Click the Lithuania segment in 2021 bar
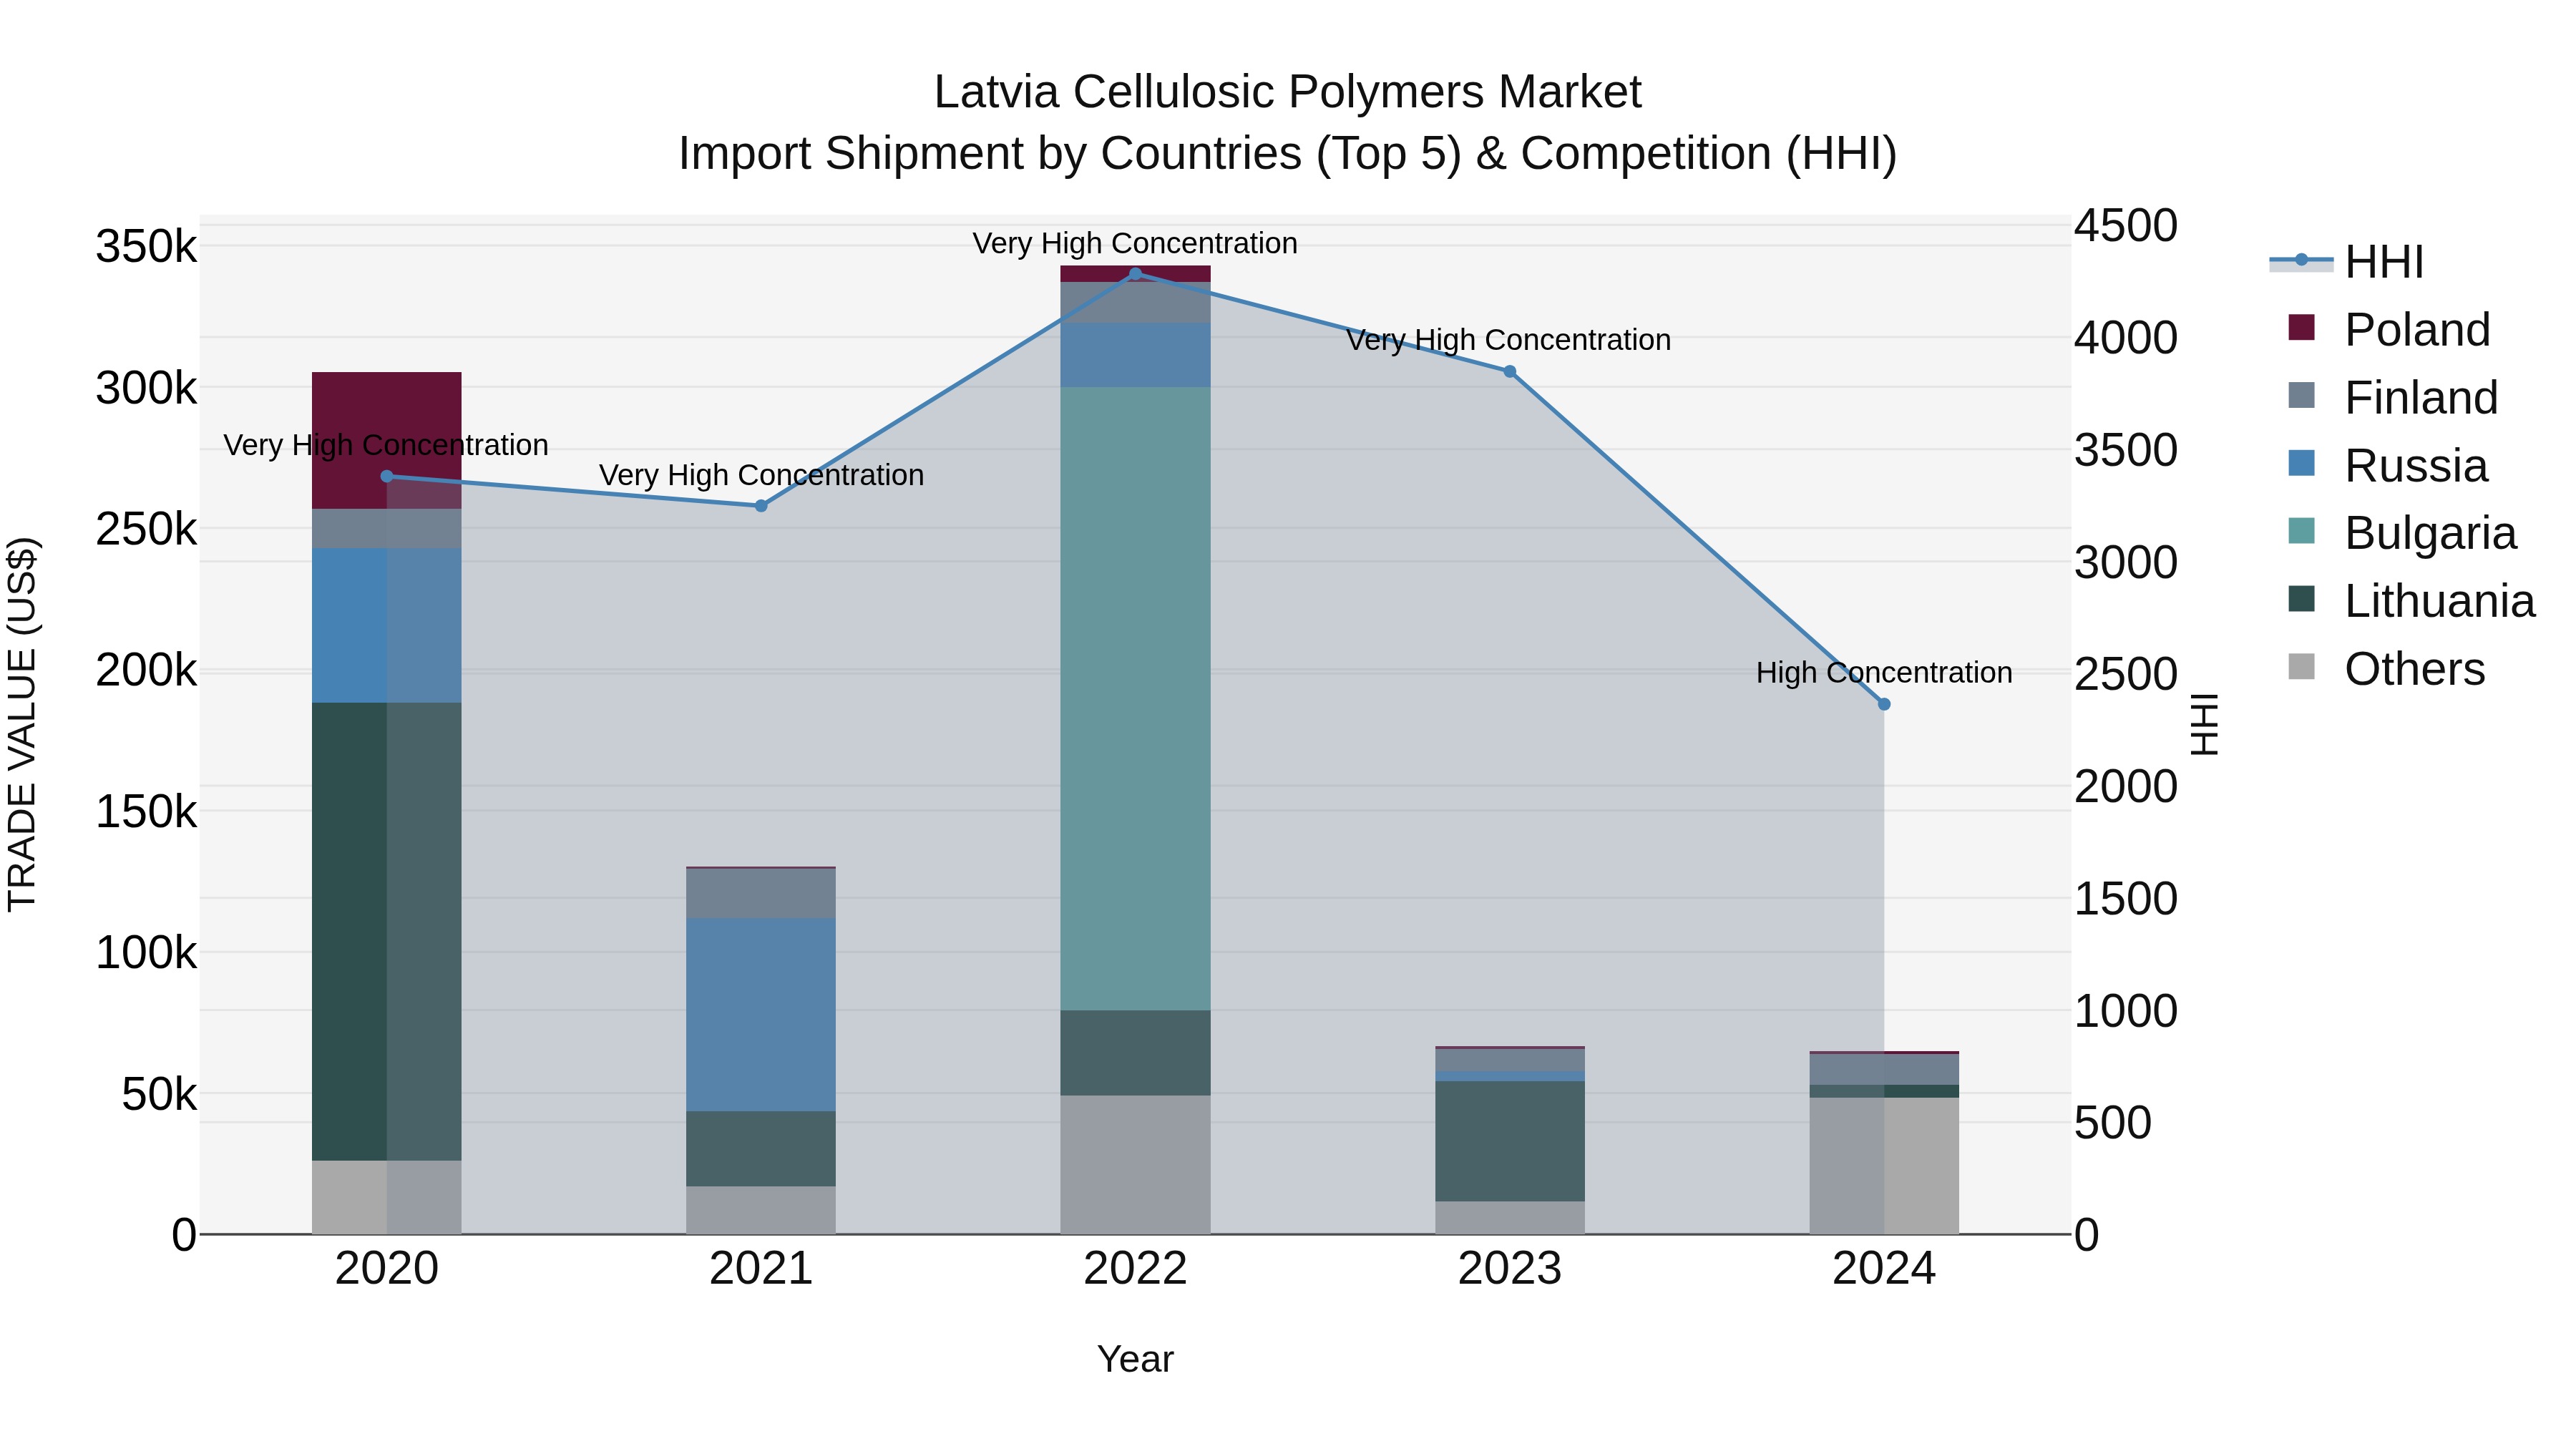 [x=761, y=1149]
